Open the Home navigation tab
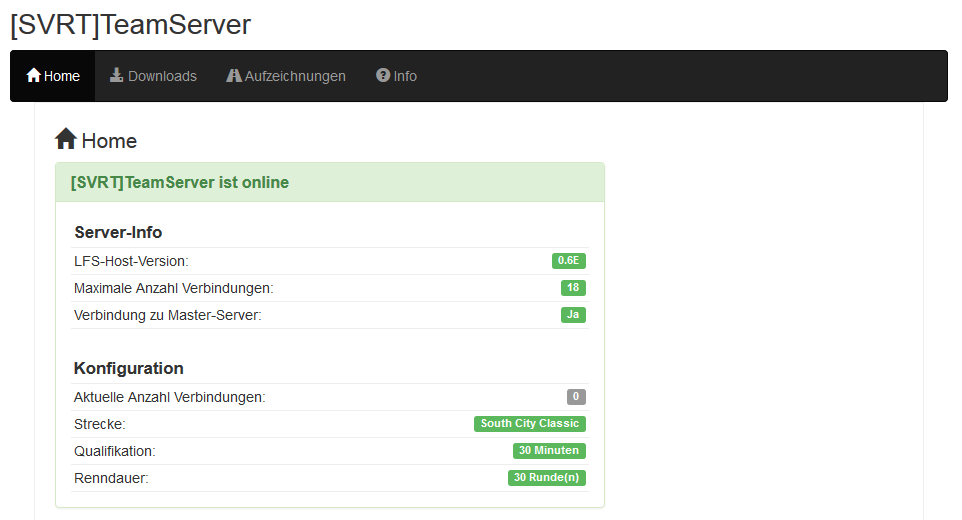 pyautogui.click(x=53, y=76)
